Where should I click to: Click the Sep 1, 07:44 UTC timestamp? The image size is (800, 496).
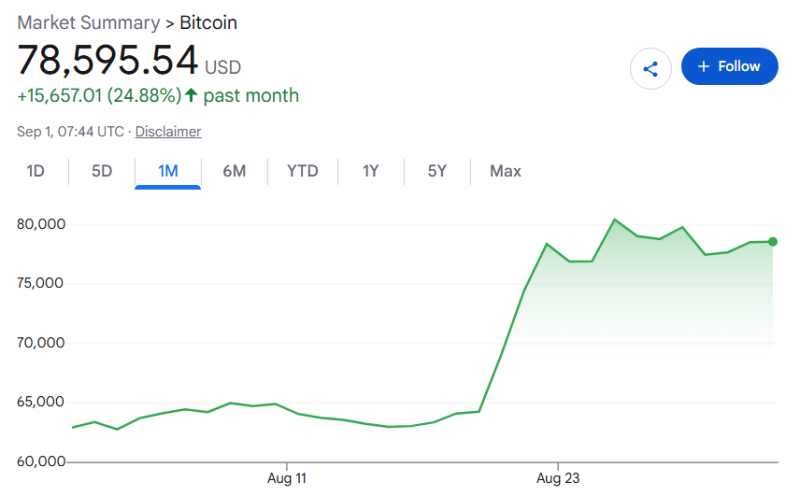[70, 132]
